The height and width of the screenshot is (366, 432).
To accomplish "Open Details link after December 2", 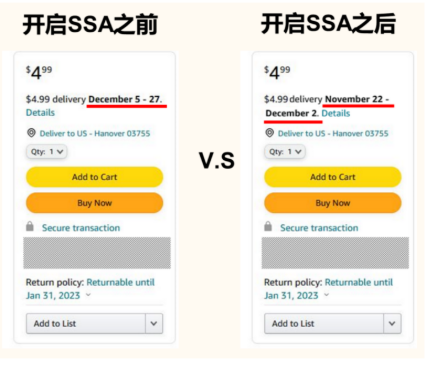I will [x=336, y=113].
